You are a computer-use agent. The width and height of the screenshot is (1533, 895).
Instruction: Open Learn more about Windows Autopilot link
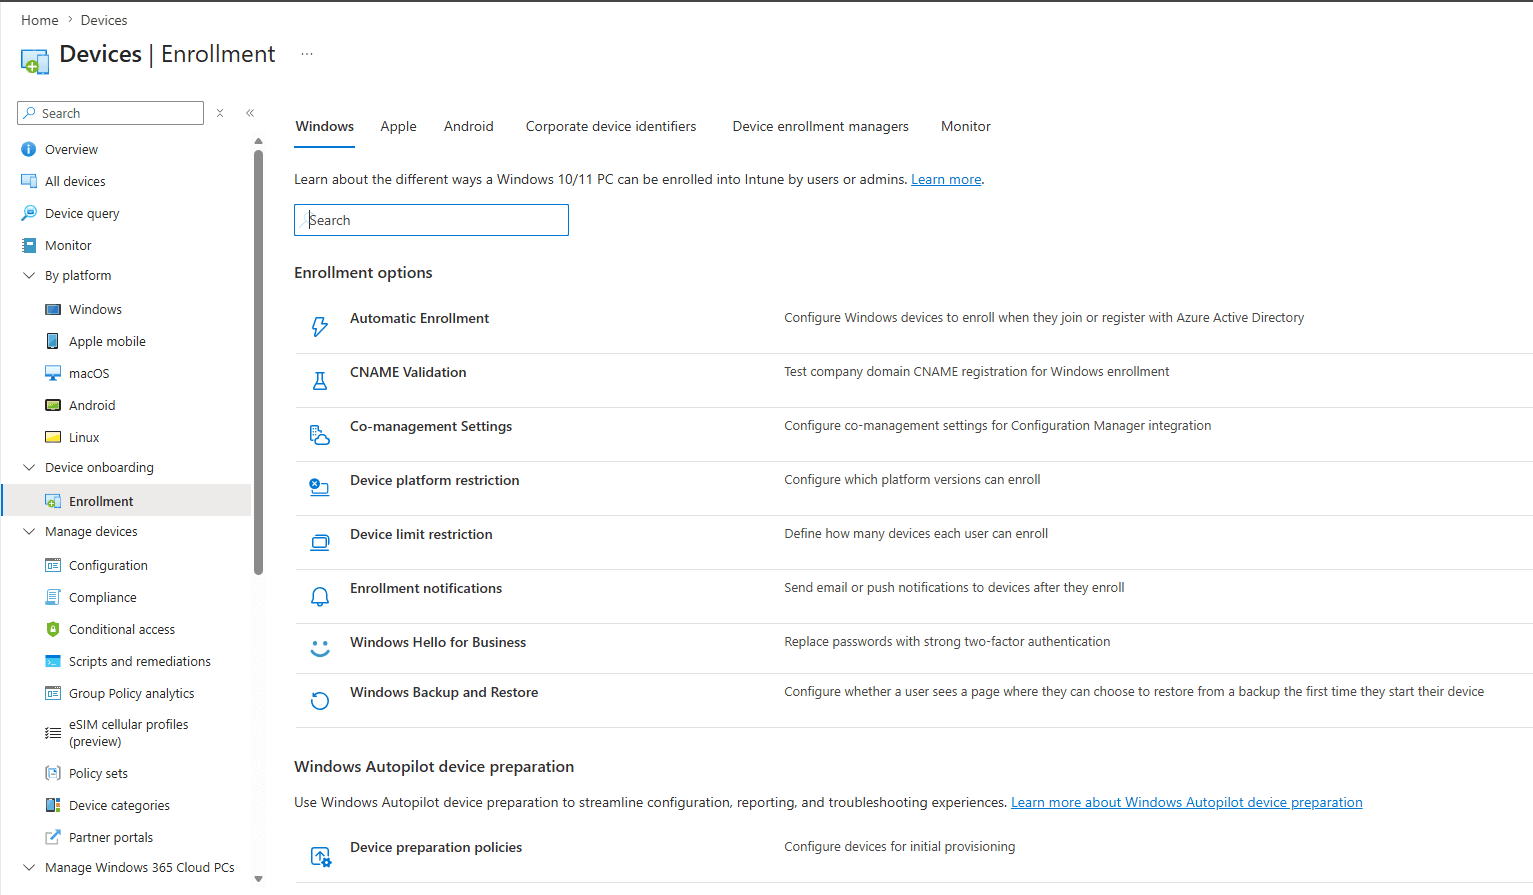click(x=1187, y=802)
